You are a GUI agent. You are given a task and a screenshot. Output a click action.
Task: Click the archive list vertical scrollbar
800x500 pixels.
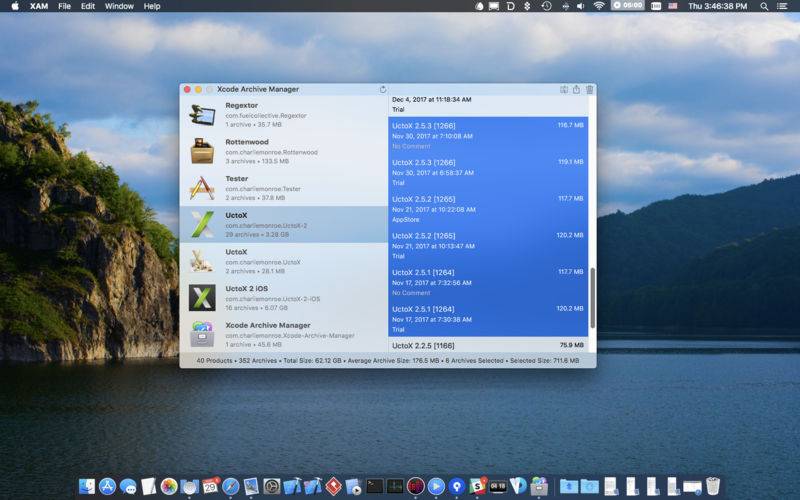592,298
